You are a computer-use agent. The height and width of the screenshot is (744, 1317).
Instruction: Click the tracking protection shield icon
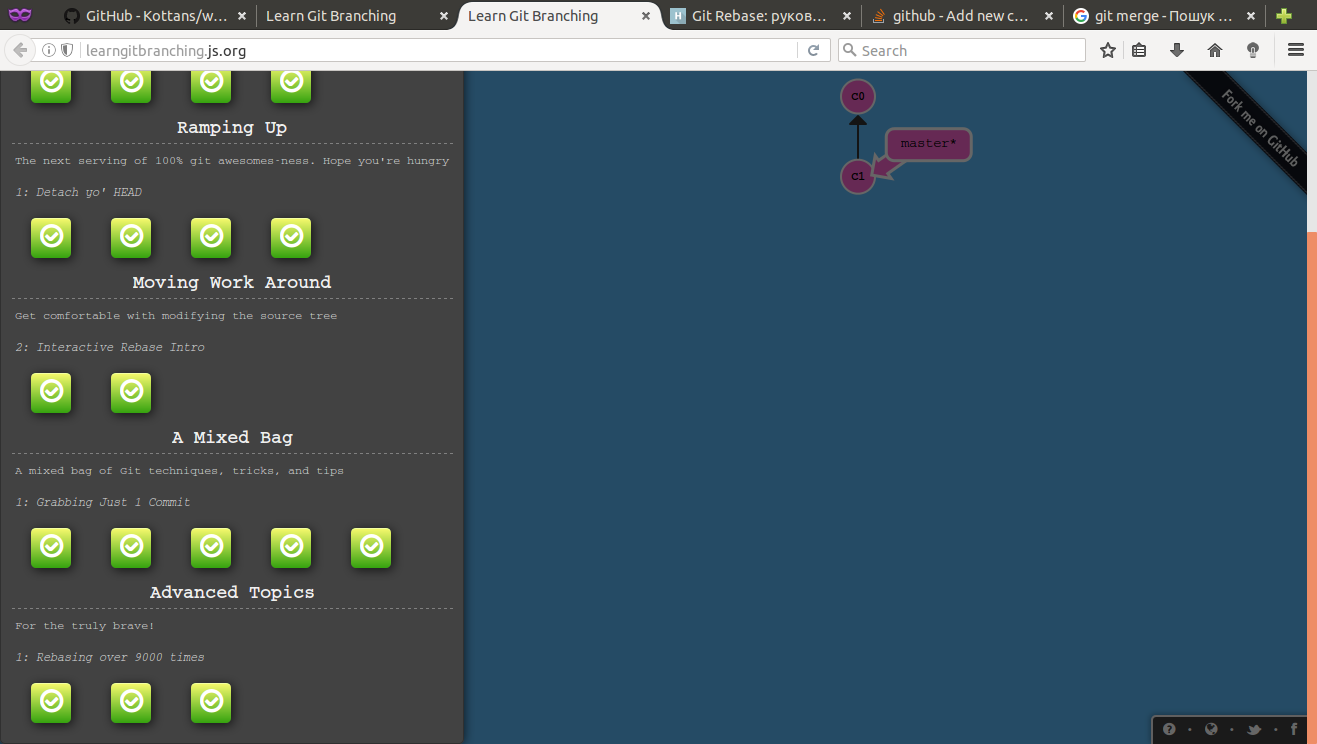tap(67, 50)
